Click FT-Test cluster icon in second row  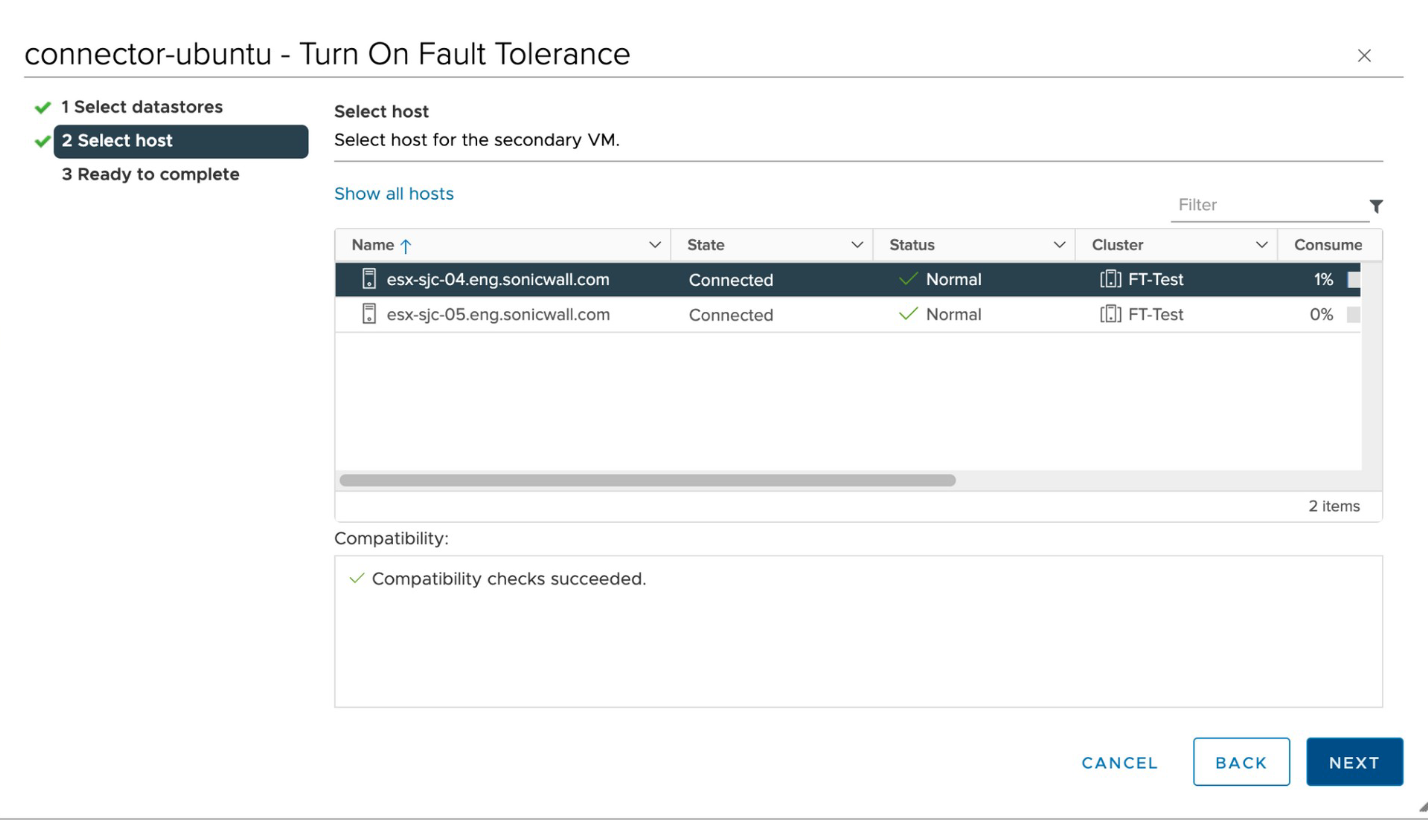coord(1110,314)
